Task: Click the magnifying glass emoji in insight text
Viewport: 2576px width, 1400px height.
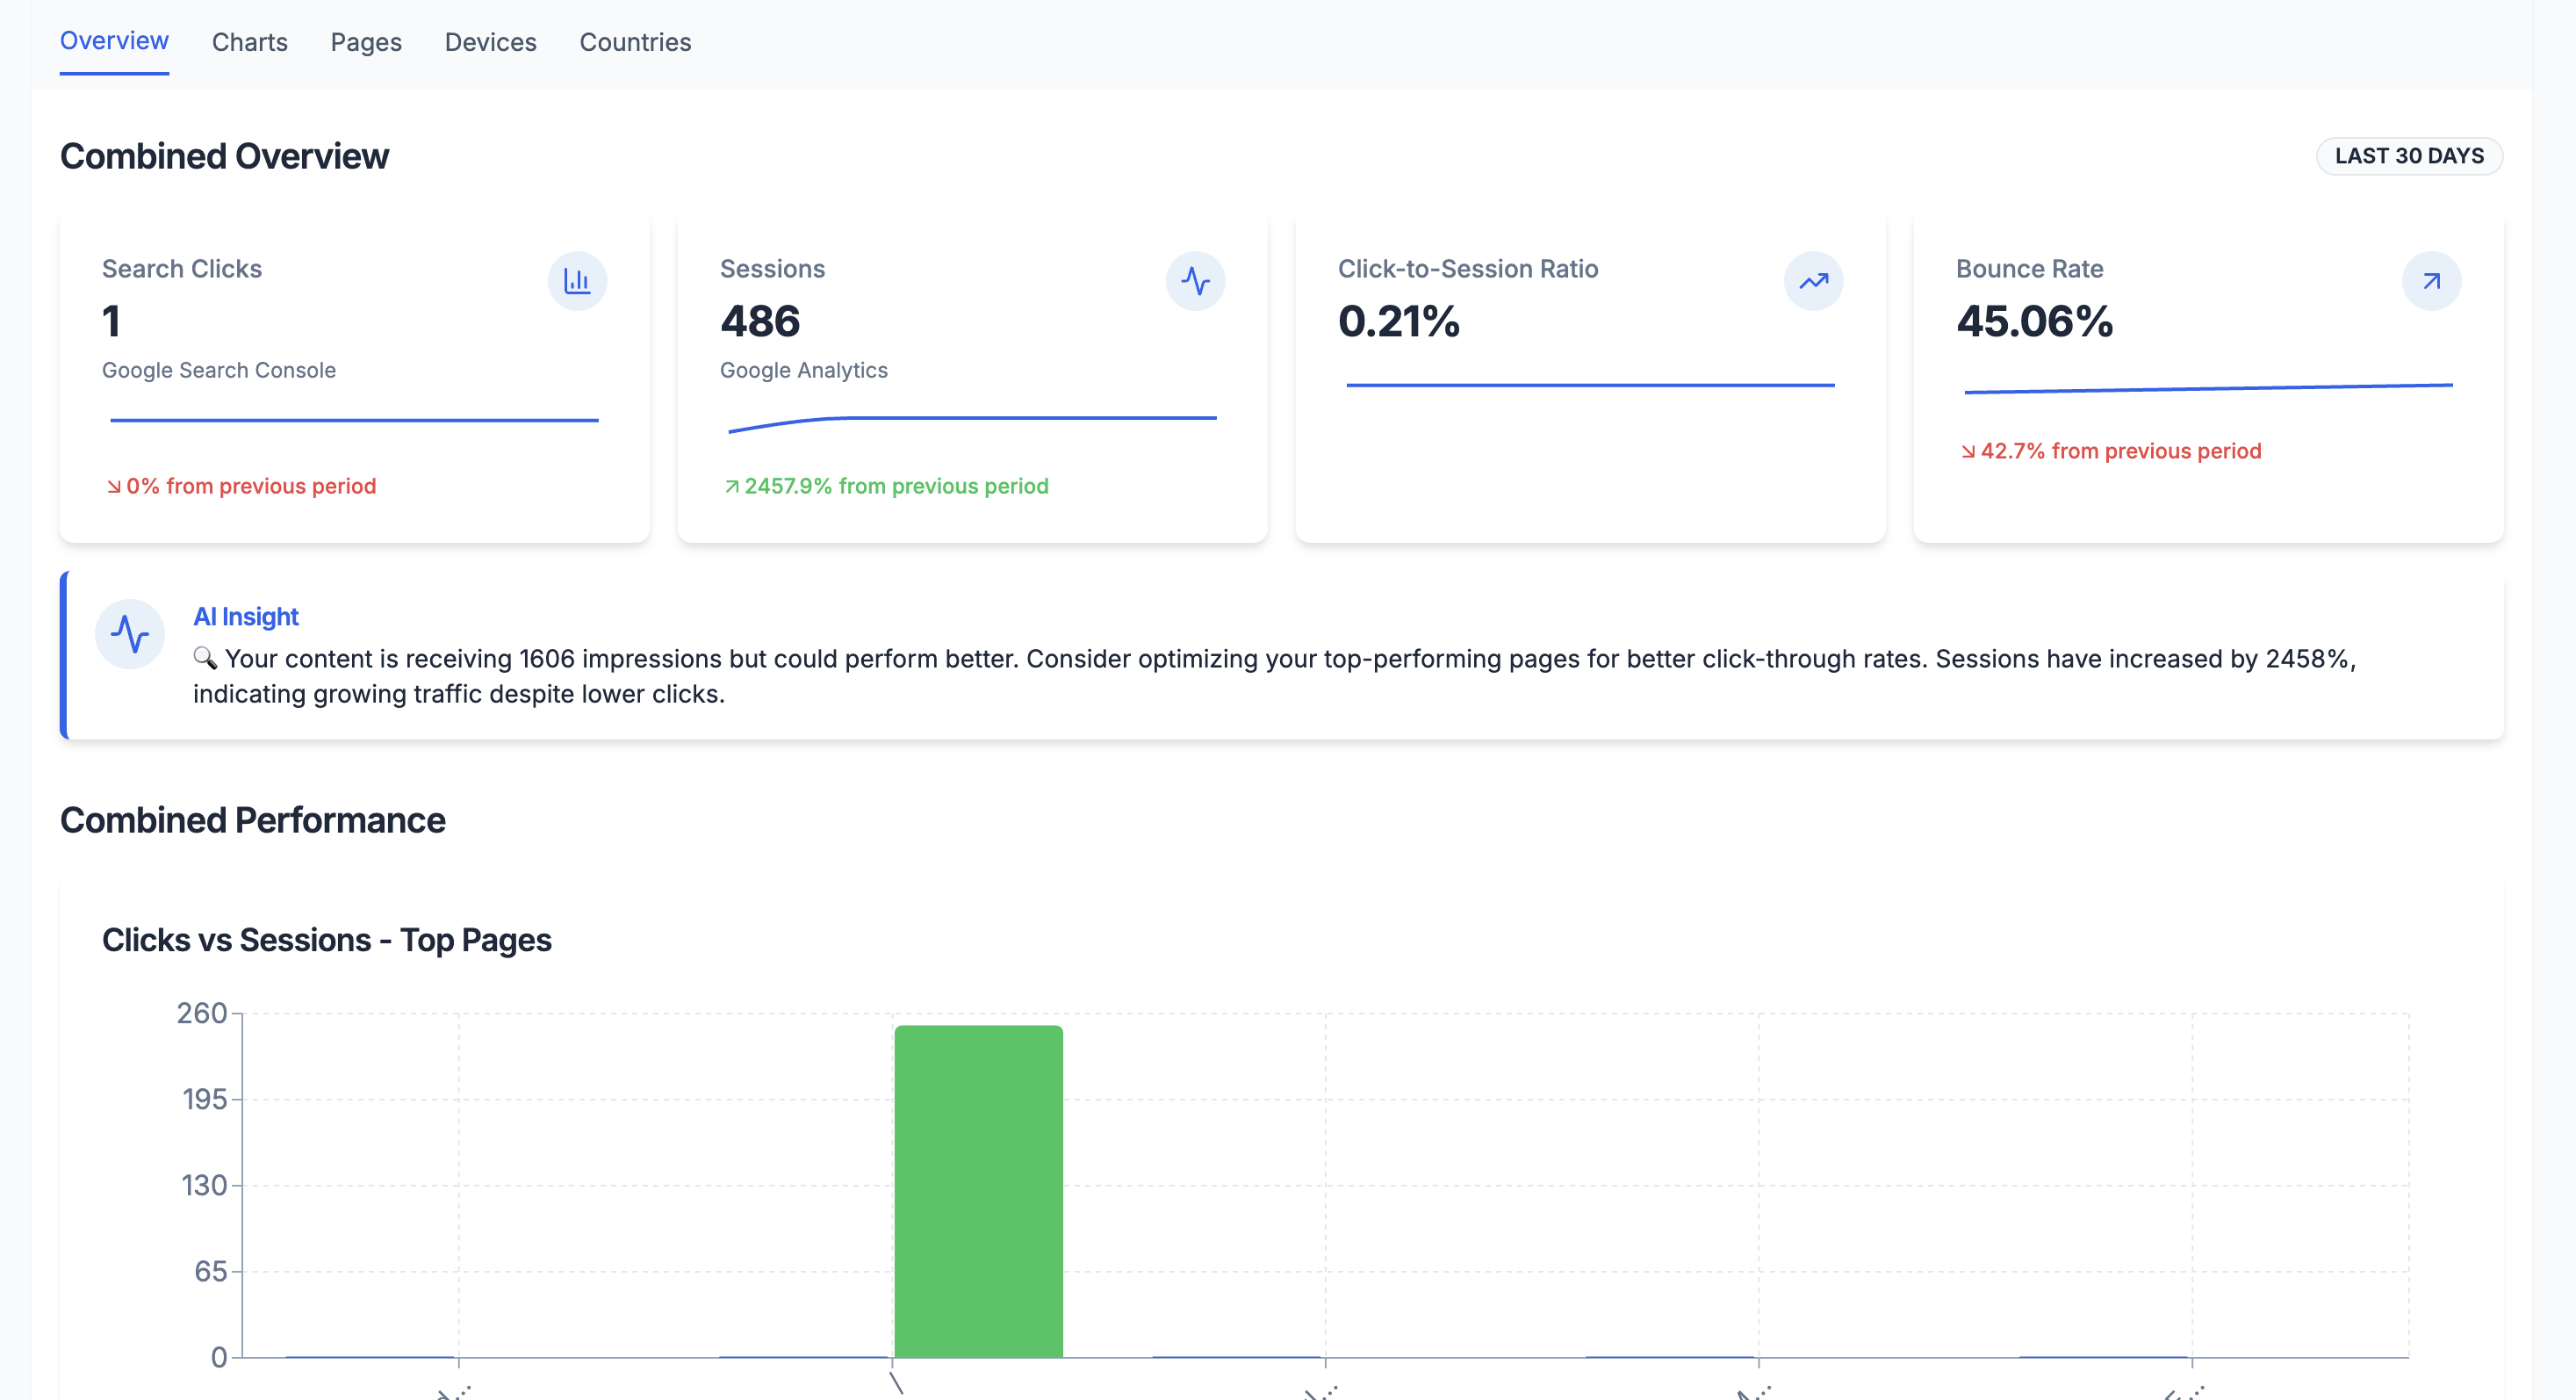Action: point(205,658)
